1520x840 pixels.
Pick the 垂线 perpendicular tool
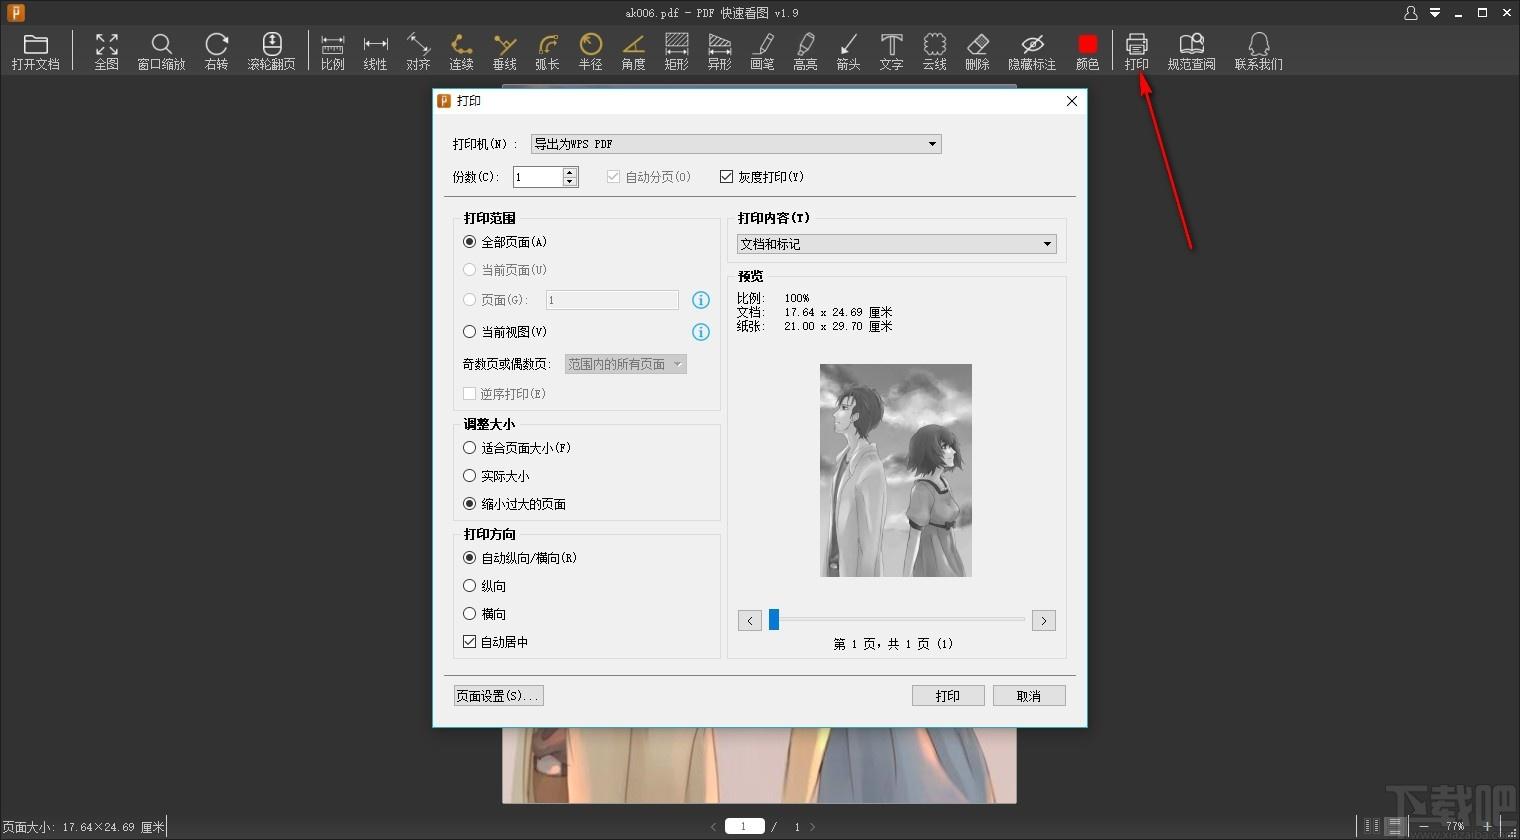coord(505,51)
